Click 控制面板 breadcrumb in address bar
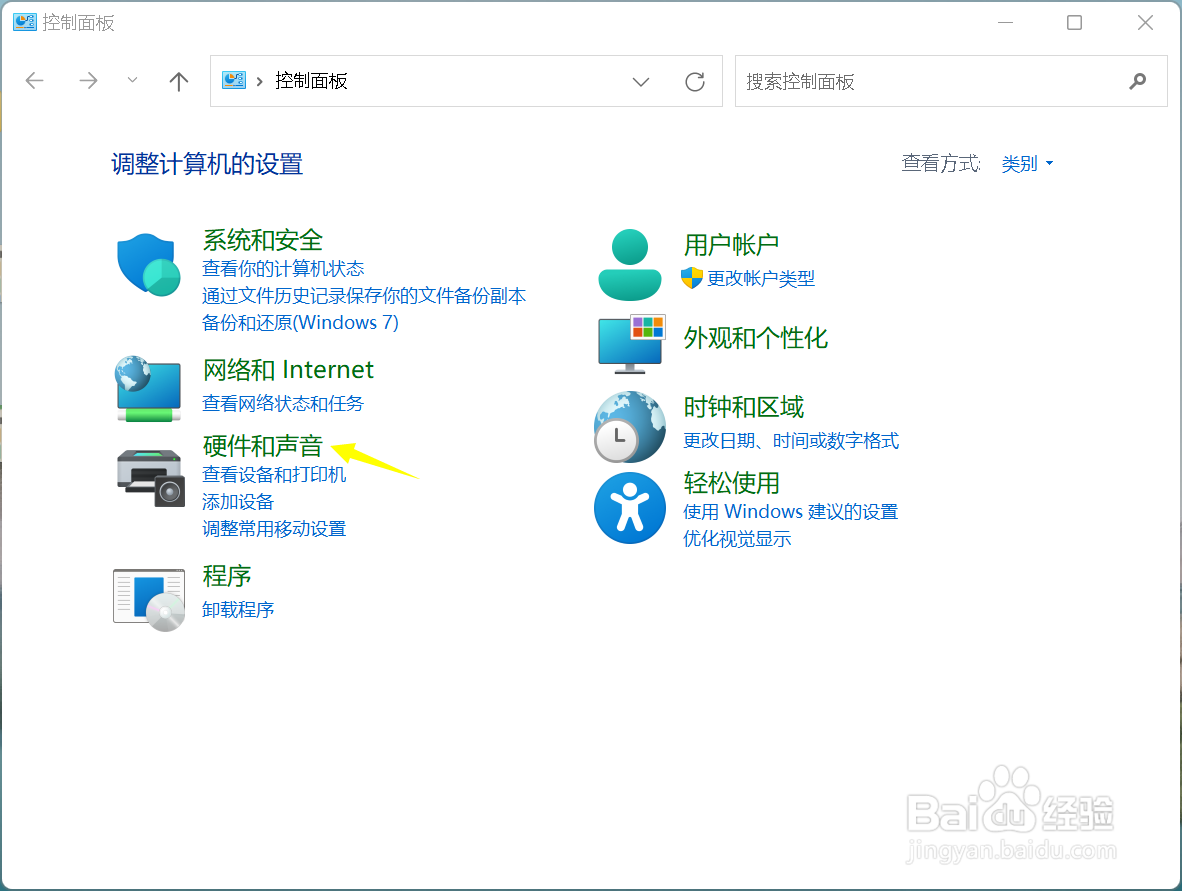The width and height of the screenshot is (1182, 891). pos(311,81)
